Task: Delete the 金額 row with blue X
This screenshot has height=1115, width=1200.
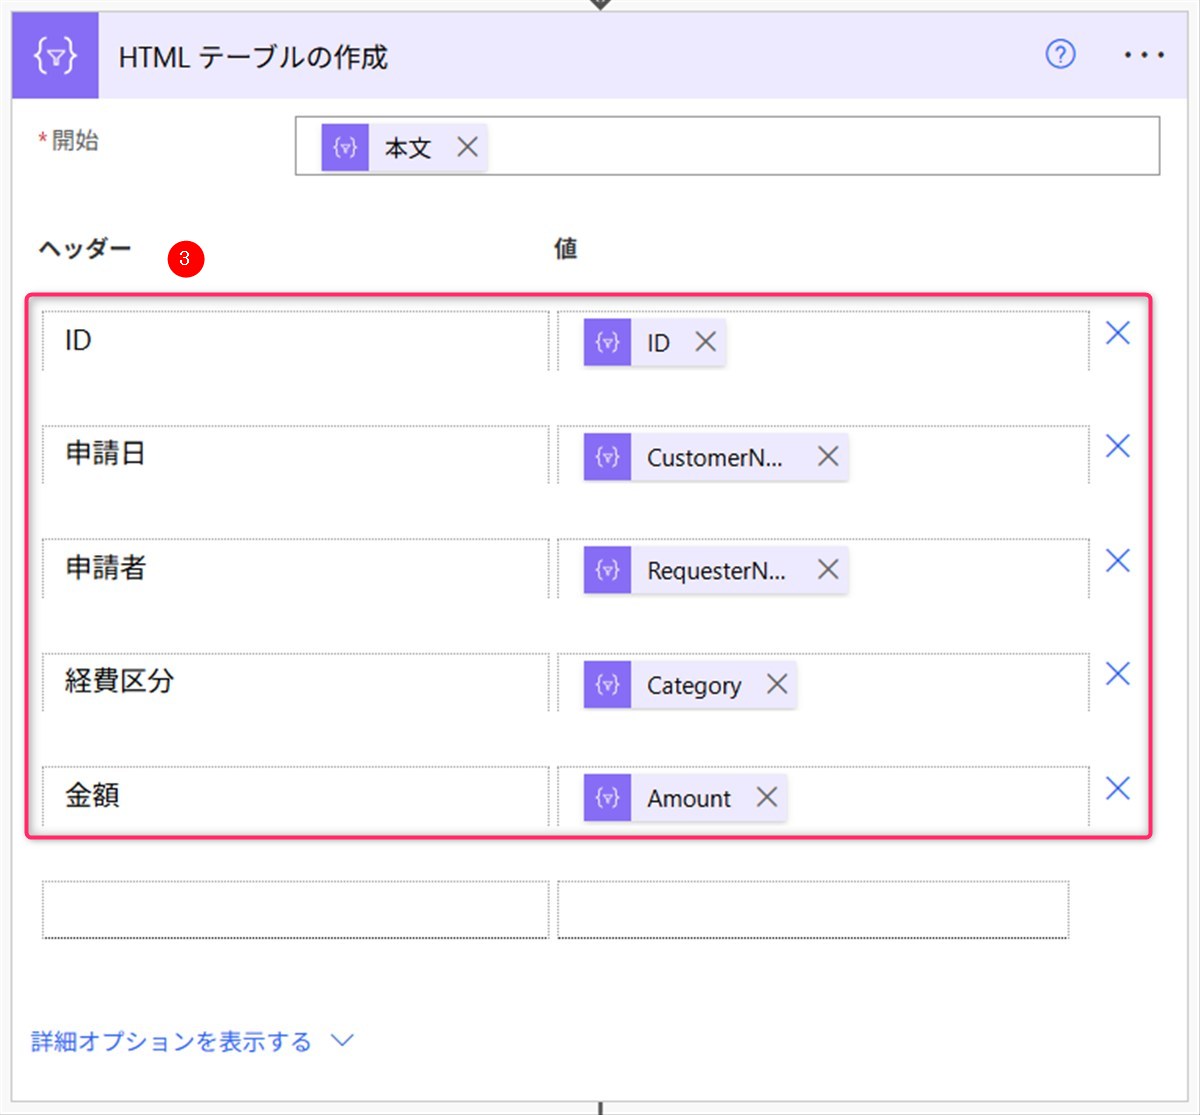Action: click(x=1118, y=789)
